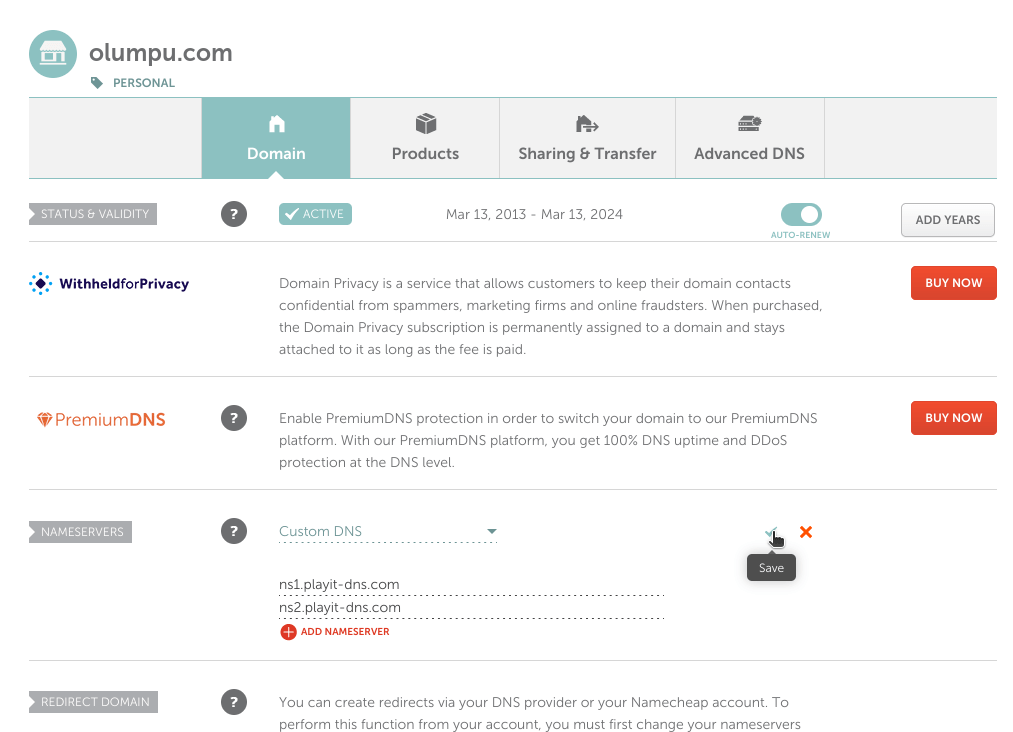Viewport: 1013px width, 732px height.
Task: Click the Personal category tag label
Action: pyautogui.click(x=143, y=83)
